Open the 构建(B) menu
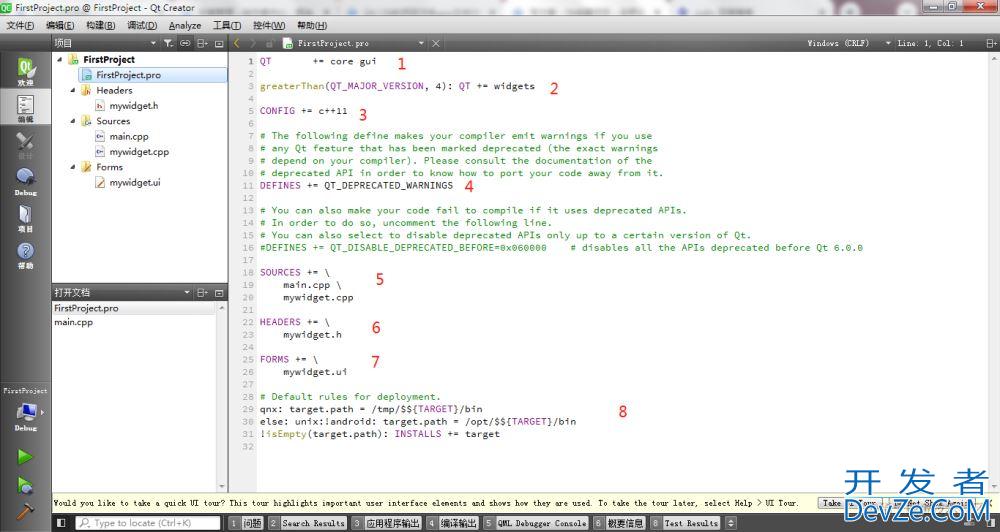The height and width of the screenshot is (532, 1000). click(x=101, y=26)
